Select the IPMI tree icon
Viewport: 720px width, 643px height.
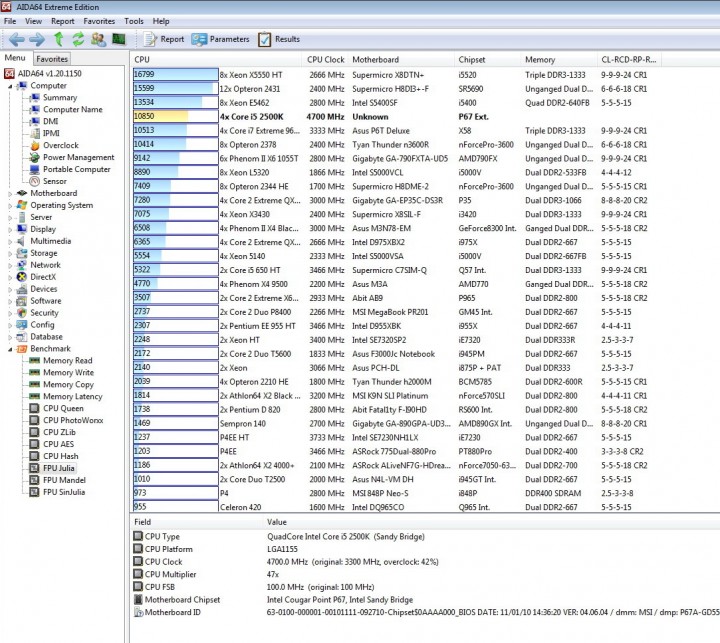tap(34, 133)
